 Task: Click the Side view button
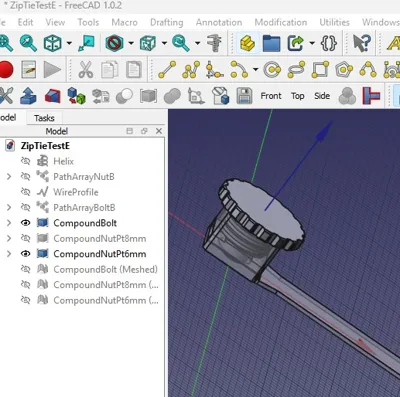322,96
